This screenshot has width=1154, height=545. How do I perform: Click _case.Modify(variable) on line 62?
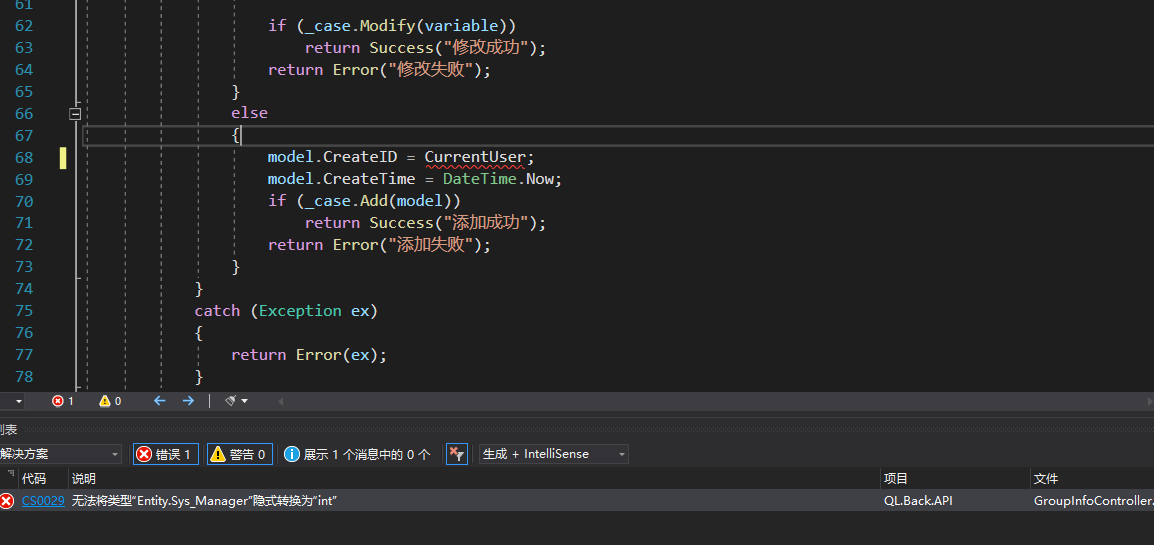[x=406, y=26]
